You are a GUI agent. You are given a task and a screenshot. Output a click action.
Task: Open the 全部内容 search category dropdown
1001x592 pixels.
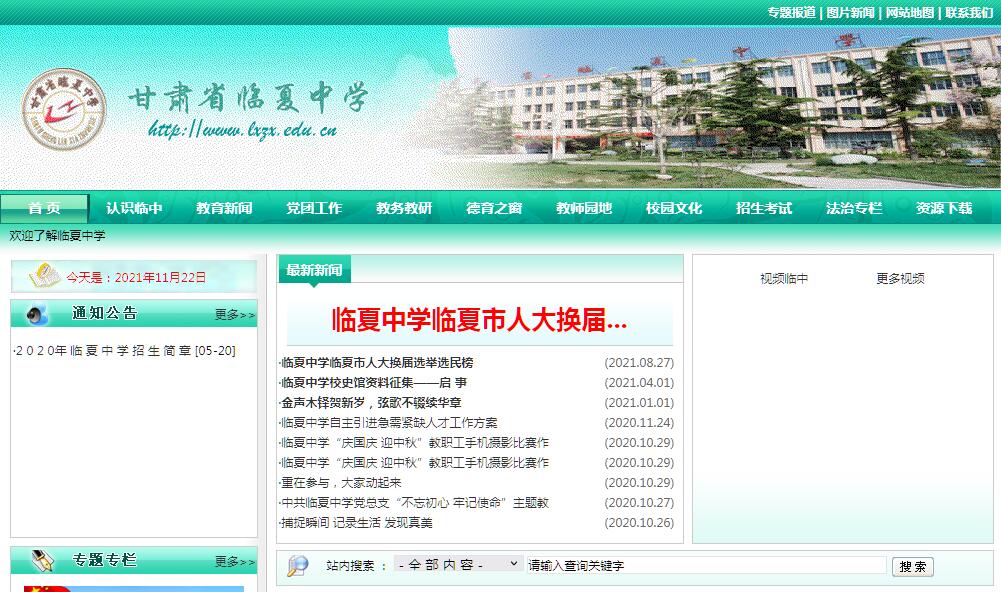[x=458, y=565]
